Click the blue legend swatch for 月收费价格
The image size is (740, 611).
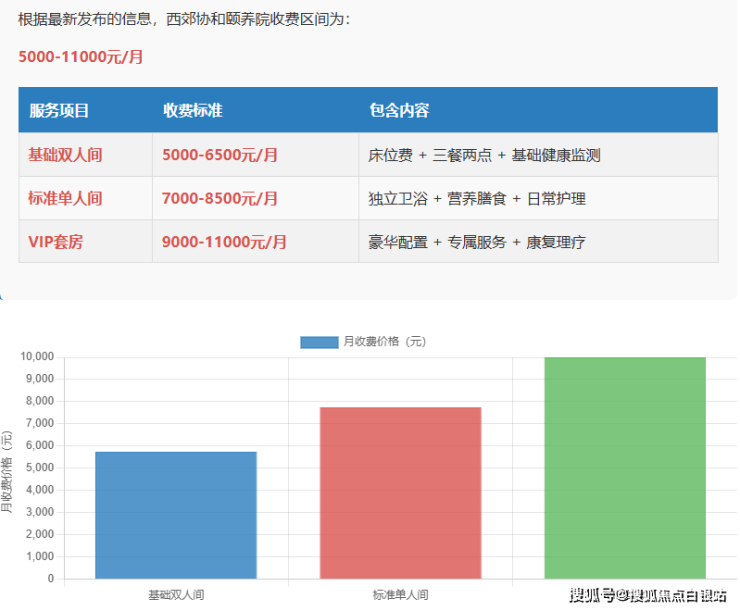[x=319, y=342]
